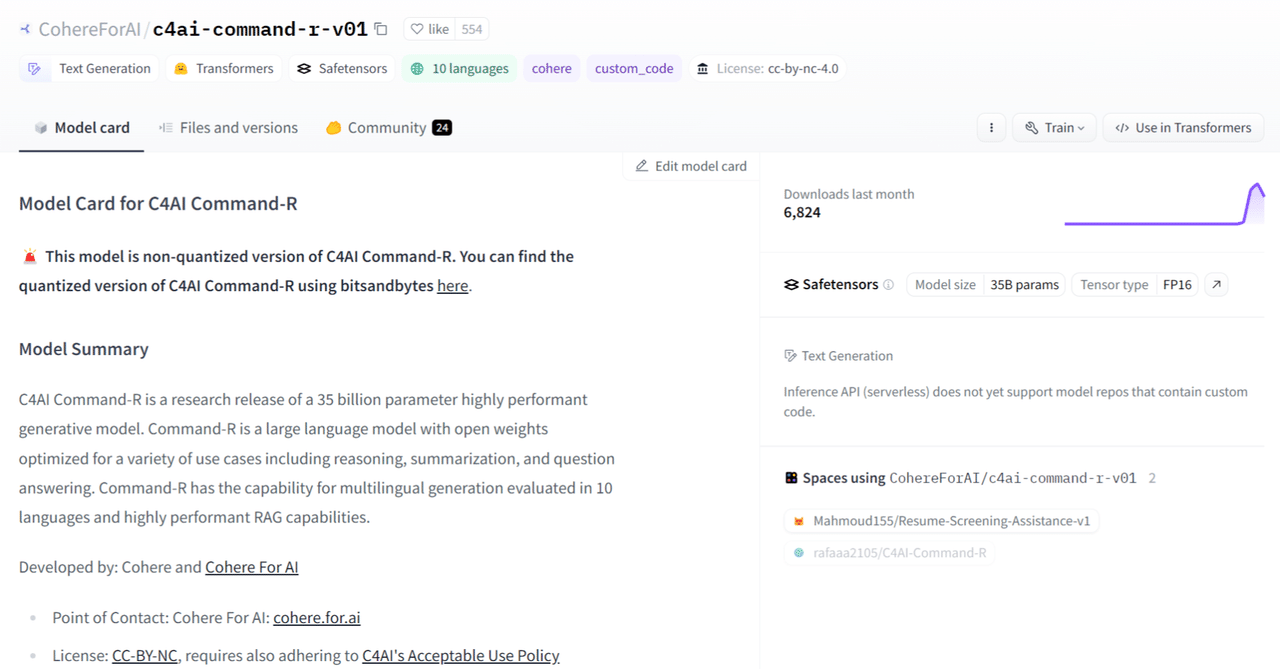Click the downloads last month chart

1164,205
